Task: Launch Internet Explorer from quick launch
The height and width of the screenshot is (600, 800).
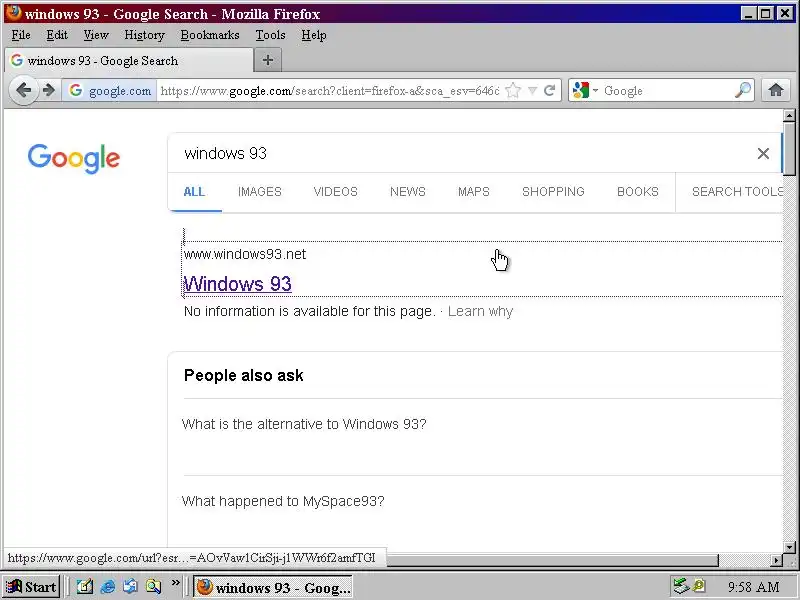Action: point(108,586)
